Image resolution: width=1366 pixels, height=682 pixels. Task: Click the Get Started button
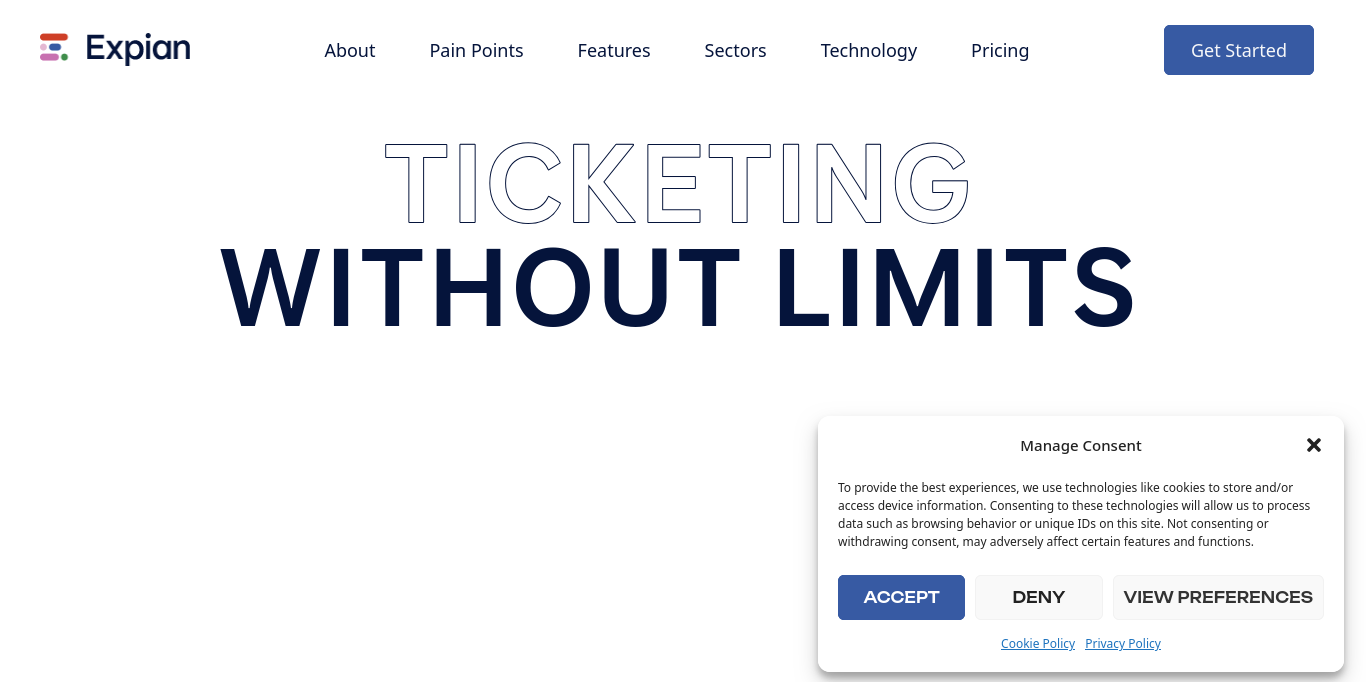click(x=1239, y=50)
